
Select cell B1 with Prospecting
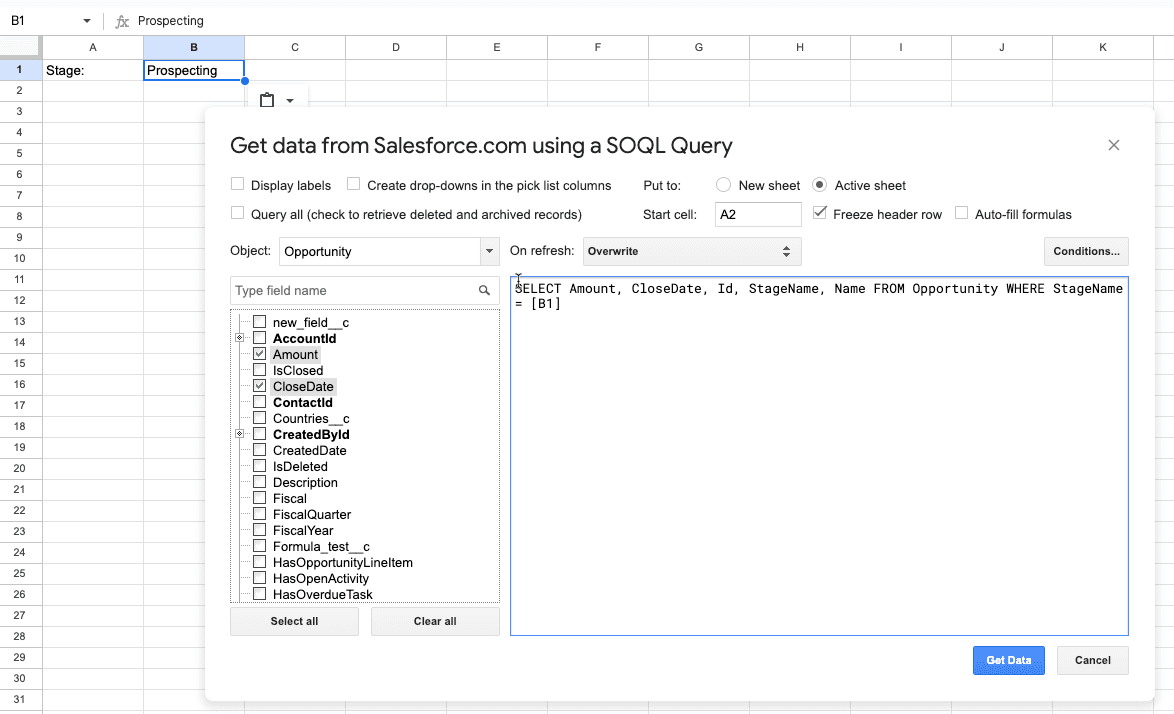pos(194,70)
